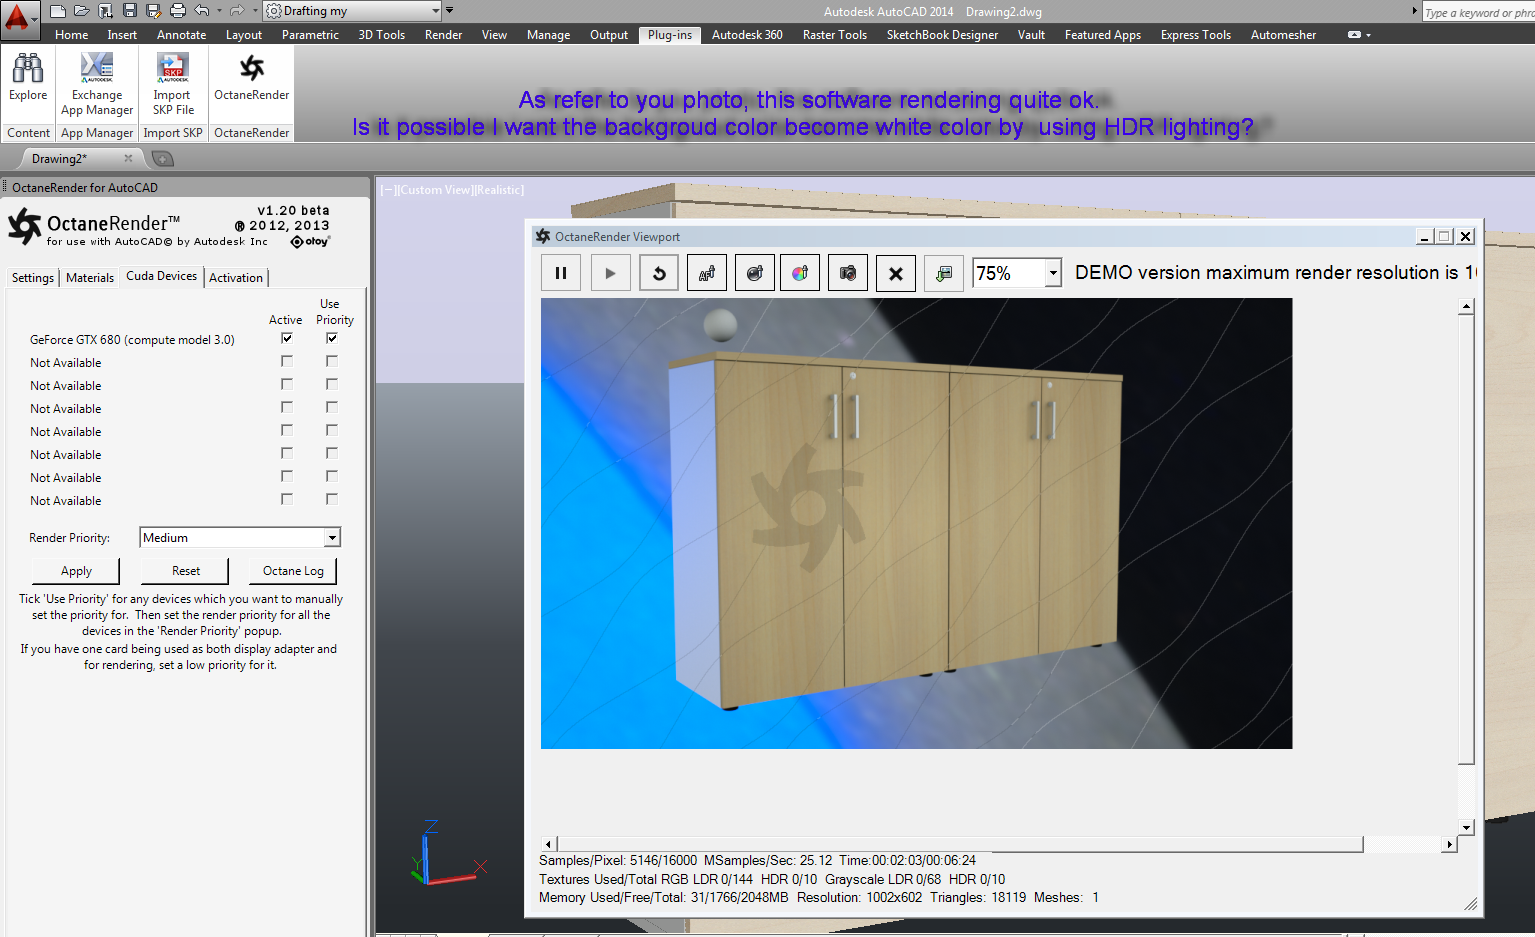Screen dimensions: 1535x937
Task: Click the viewport horizontal scrollbar track
Action: [x=1403, y=845]
